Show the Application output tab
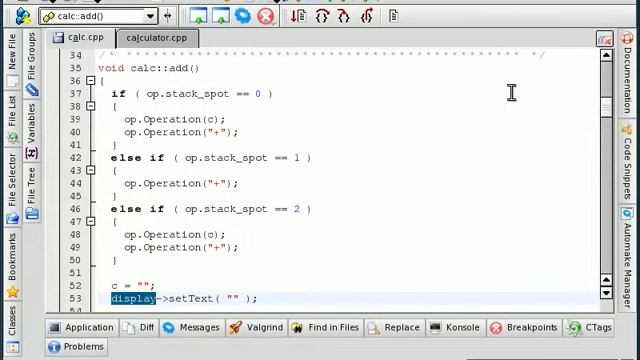Screen dimensions: 640x360 [x=81, y=328]
